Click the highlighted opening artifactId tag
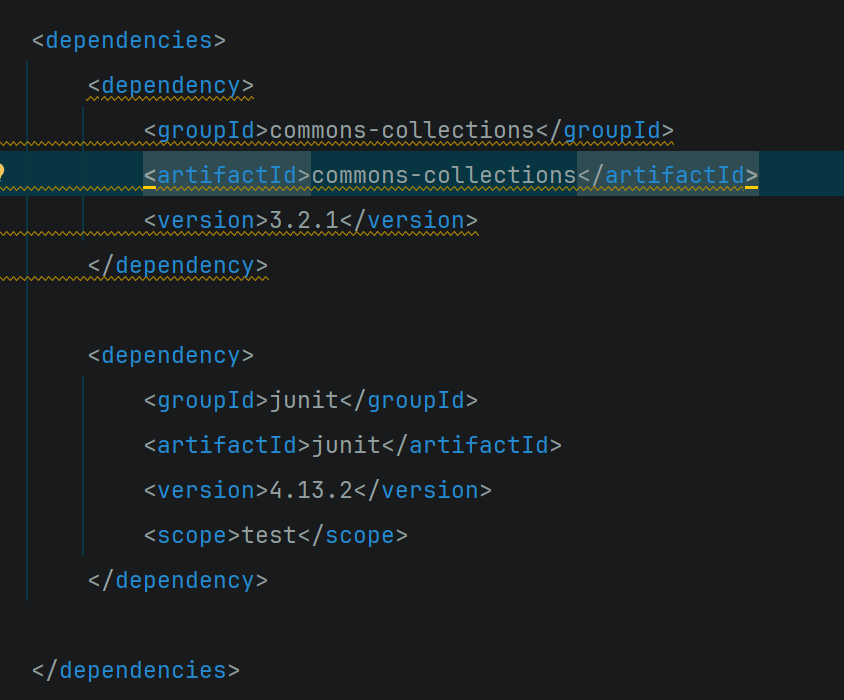 coord(227,176)
